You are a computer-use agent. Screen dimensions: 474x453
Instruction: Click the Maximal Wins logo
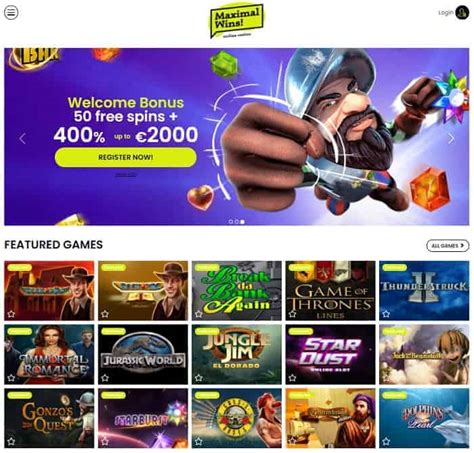coord(237,21)
